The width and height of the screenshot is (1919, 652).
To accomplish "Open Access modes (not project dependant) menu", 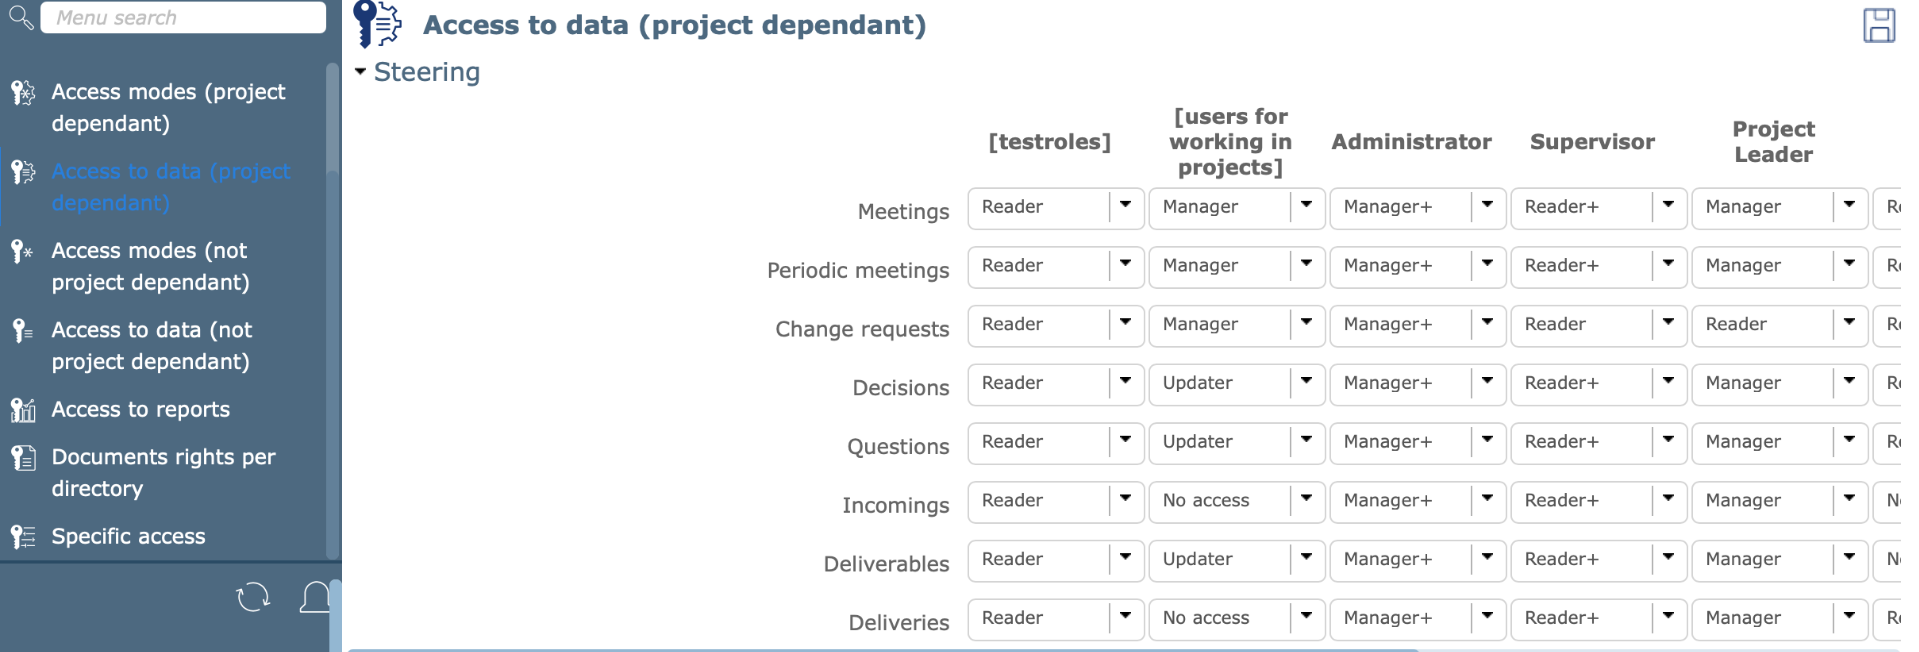I will tap(150, 266).
